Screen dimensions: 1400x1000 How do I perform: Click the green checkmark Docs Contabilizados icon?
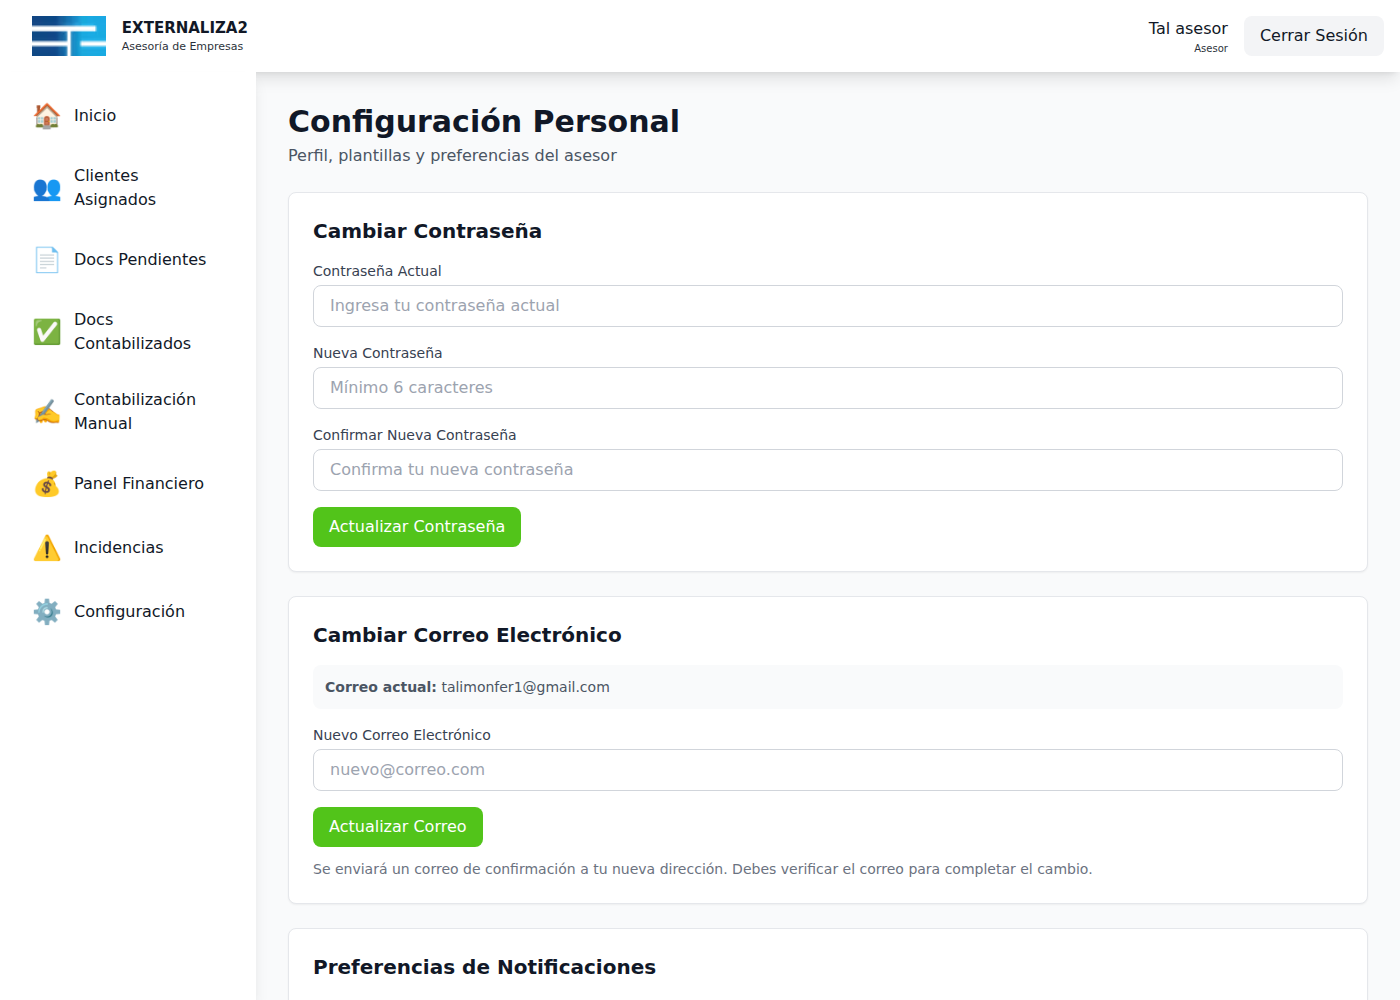click(47, 332)
